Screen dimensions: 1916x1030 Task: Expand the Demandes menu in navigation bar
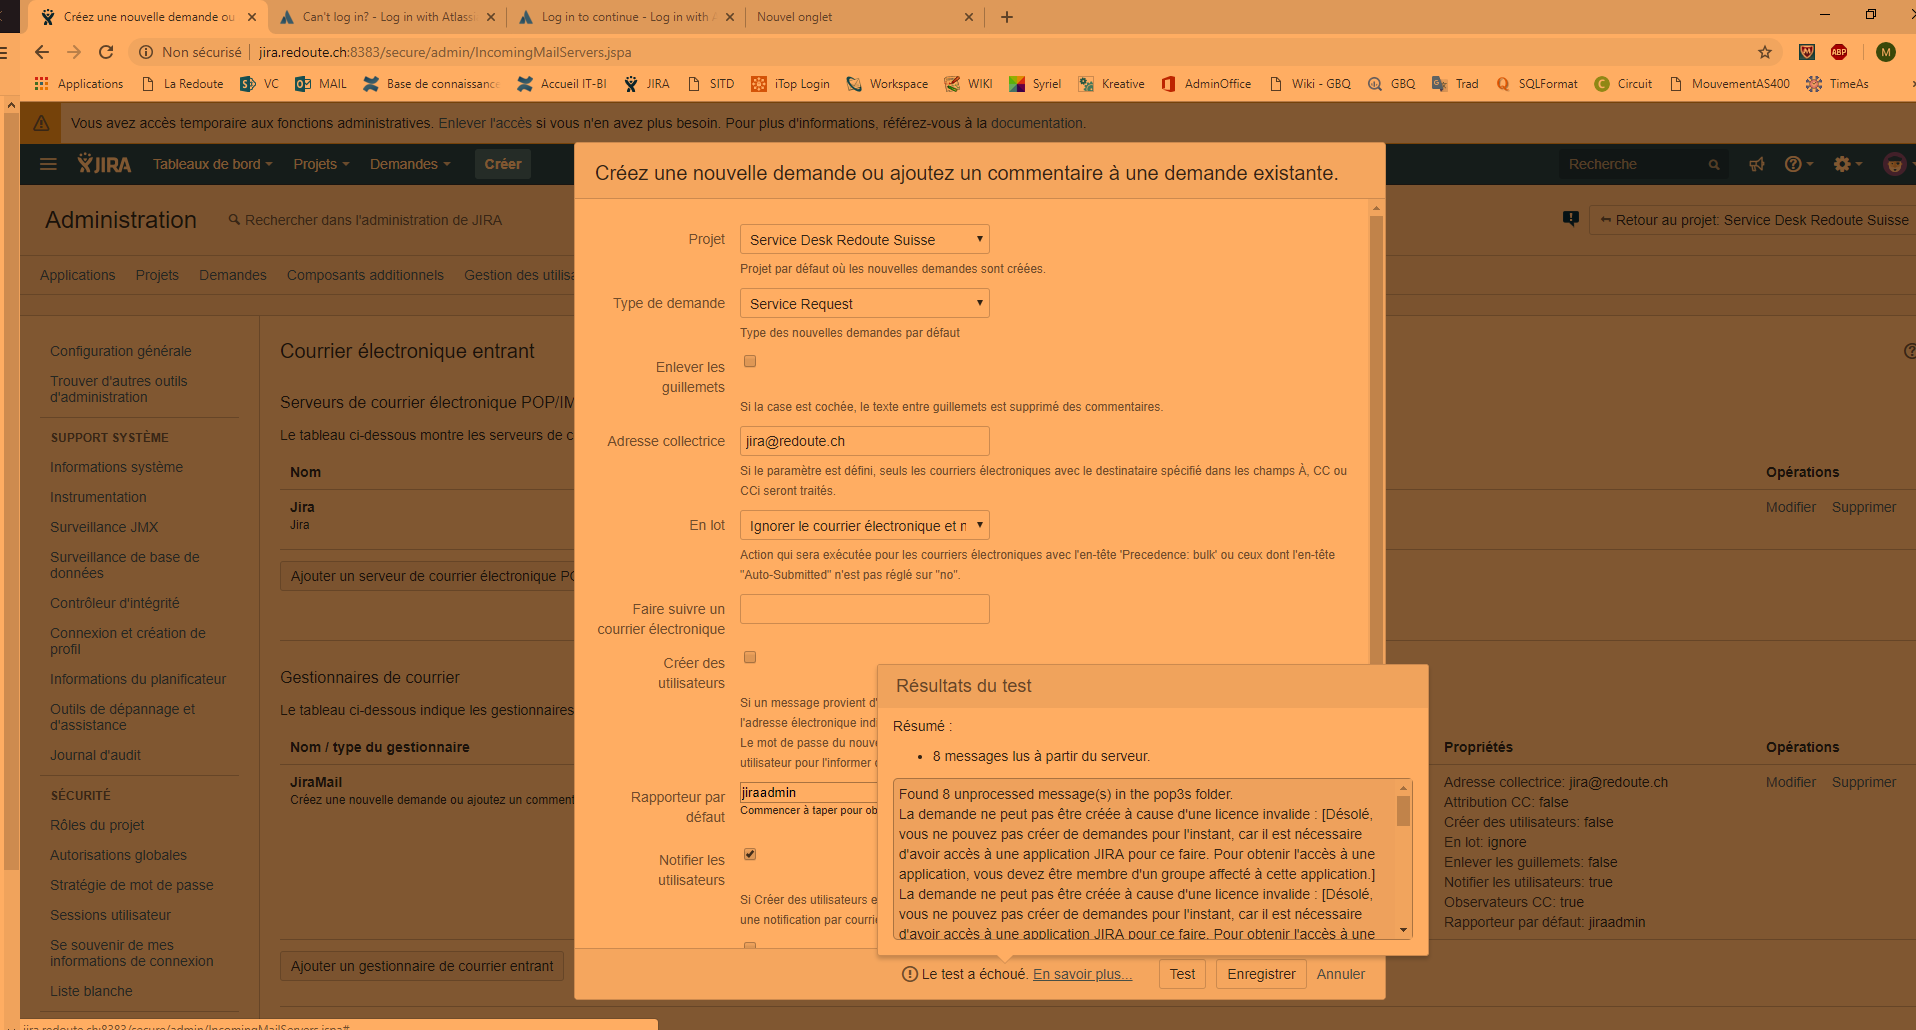click(x=410, y=164)
